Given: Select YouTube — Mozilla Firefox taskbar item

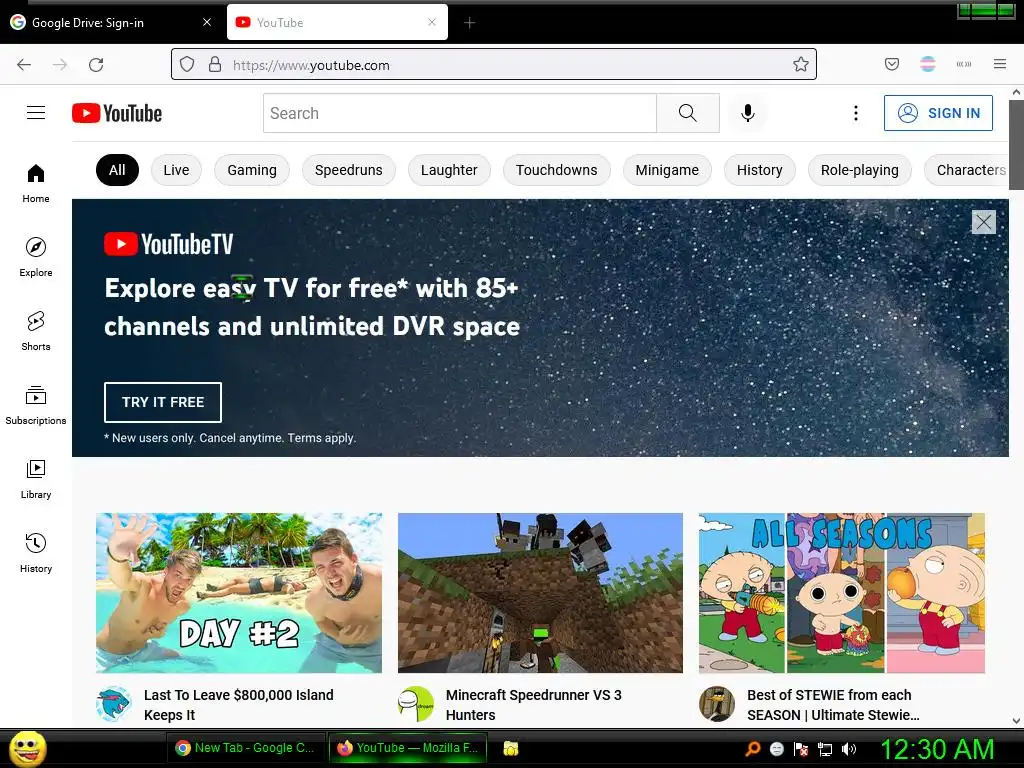Looking at the screenshot, I should point(408,748).
